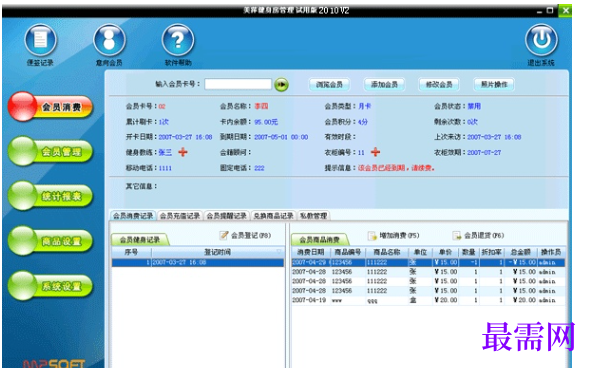Open the 商品设置 sidebar section
This screenshot has width=594, height=368.
pos(50,241)
